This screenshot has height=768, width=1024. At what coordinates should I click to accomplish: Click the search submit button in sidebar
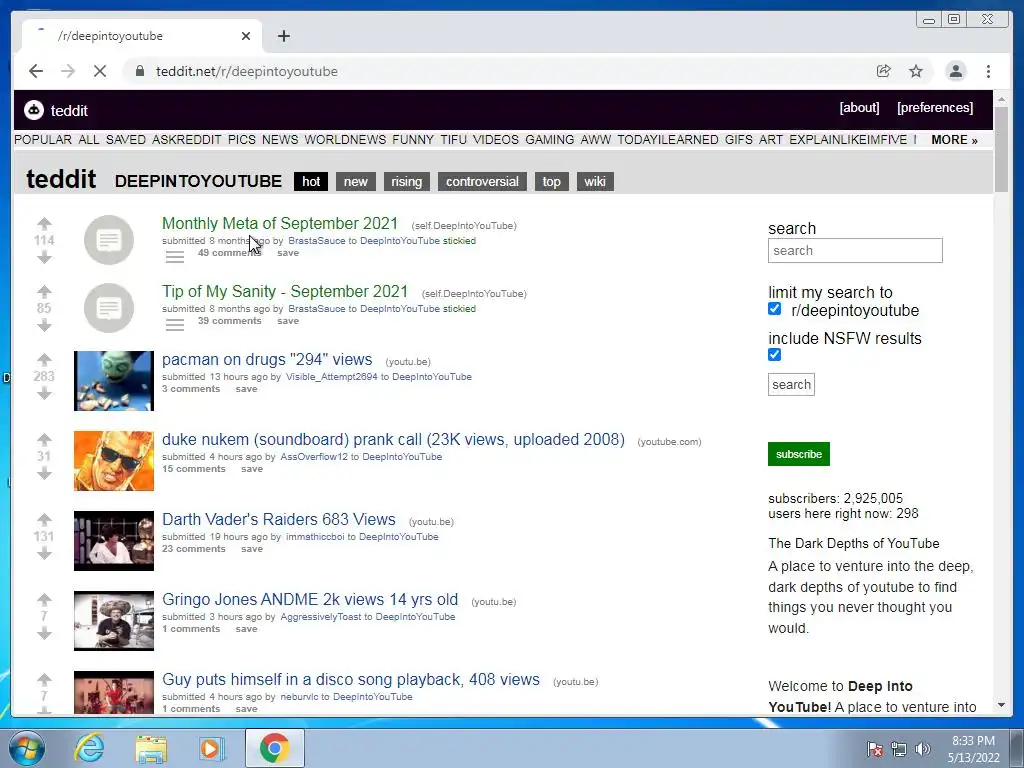click(792, 385)
